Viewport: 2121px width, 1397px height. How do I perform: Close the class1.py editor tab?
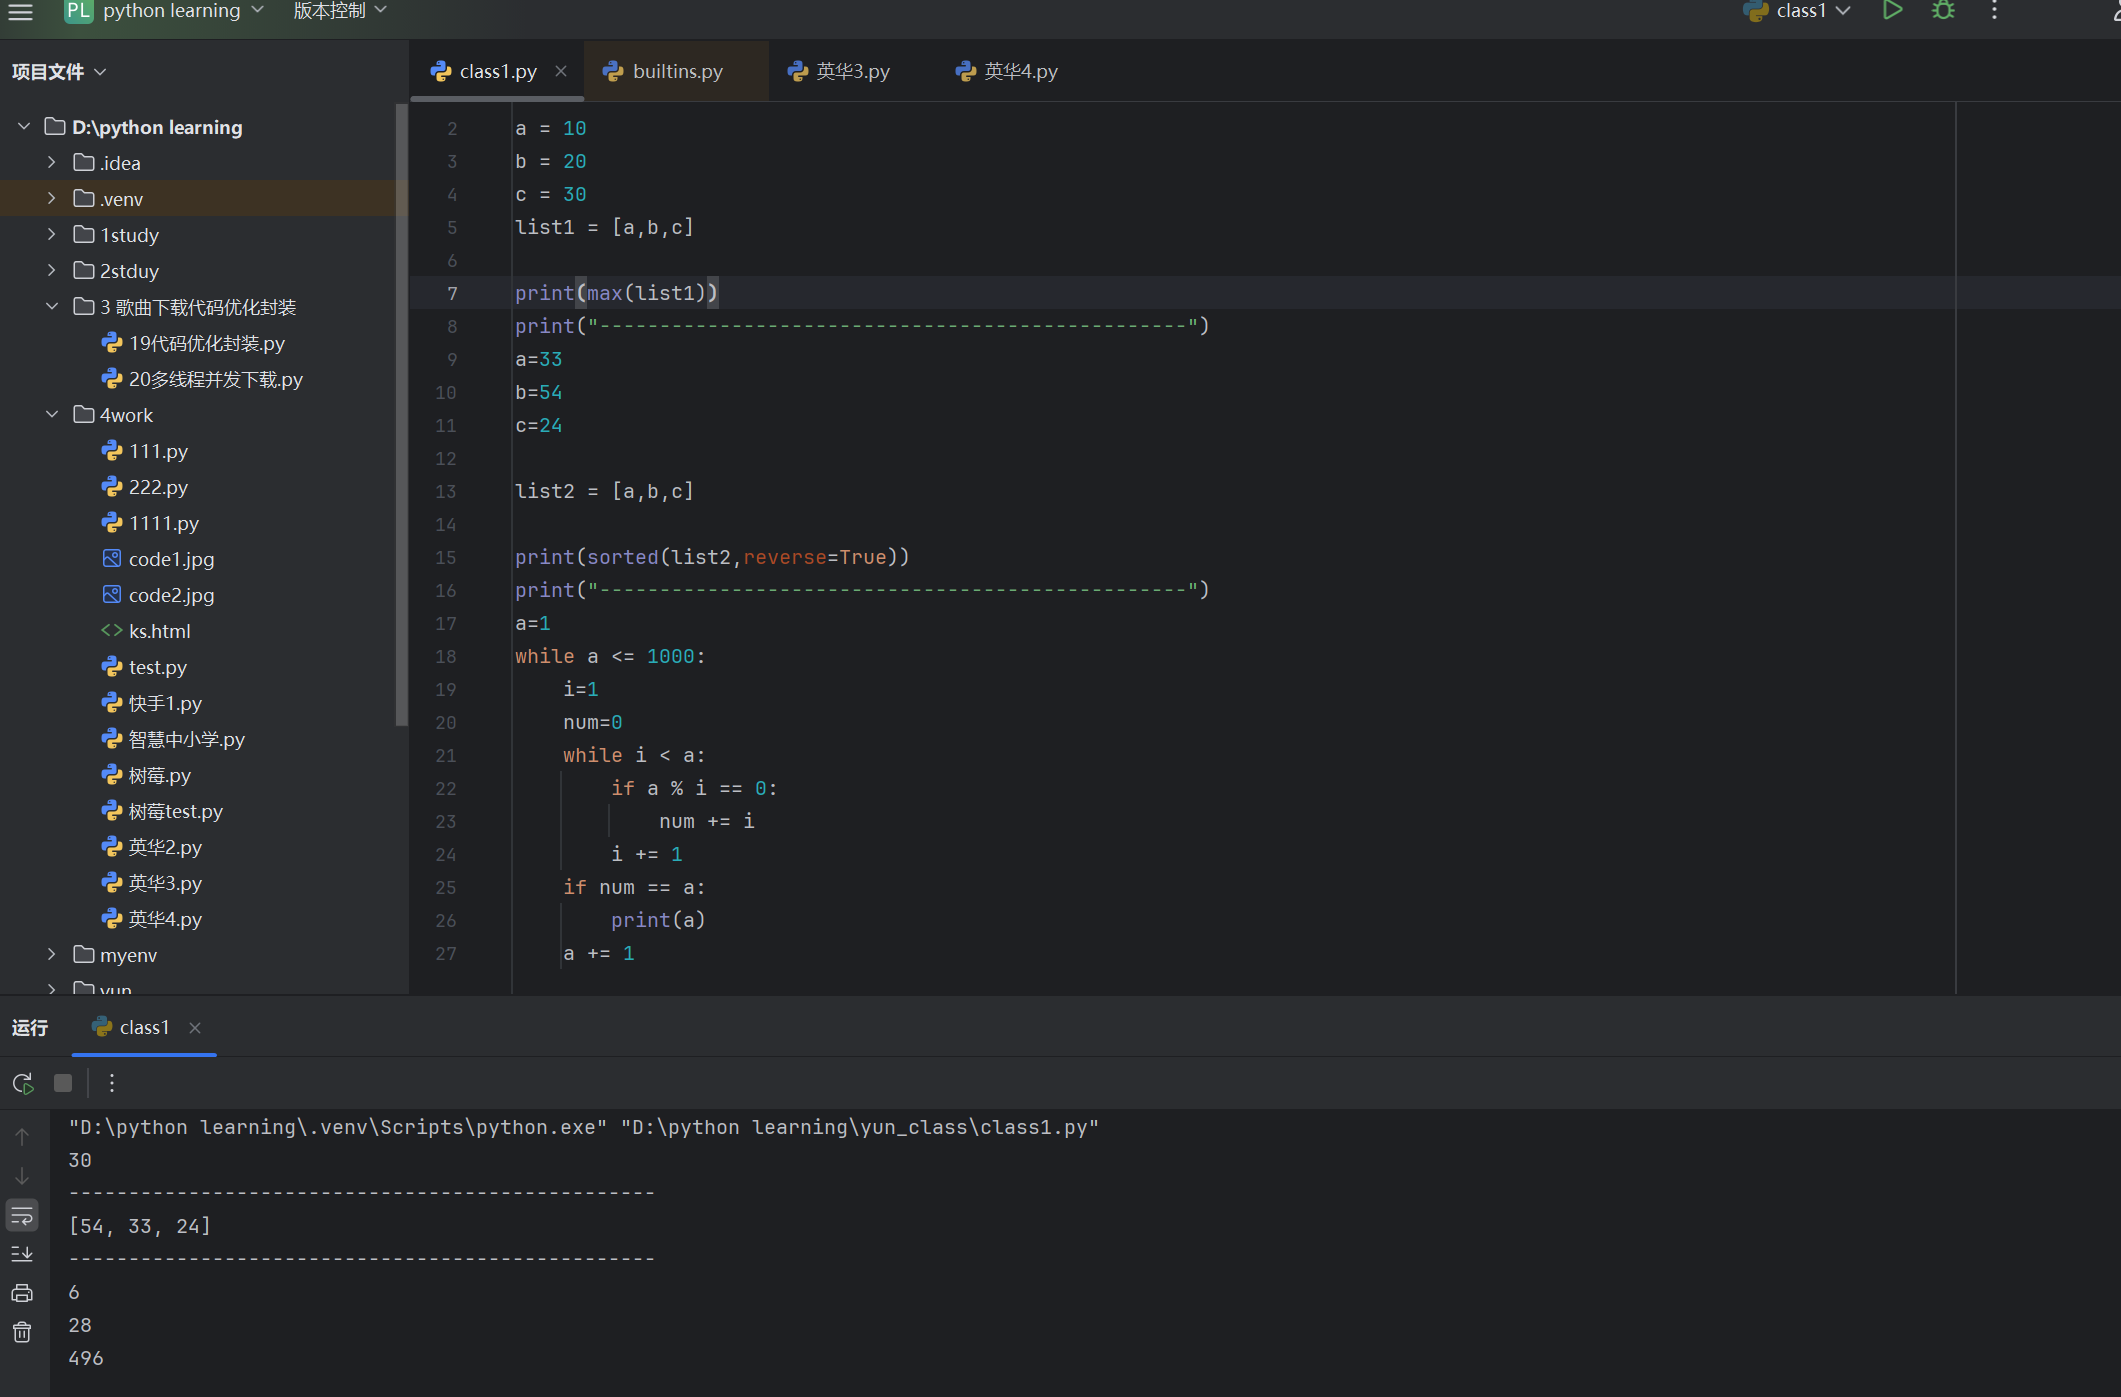[x=561, y=71]
